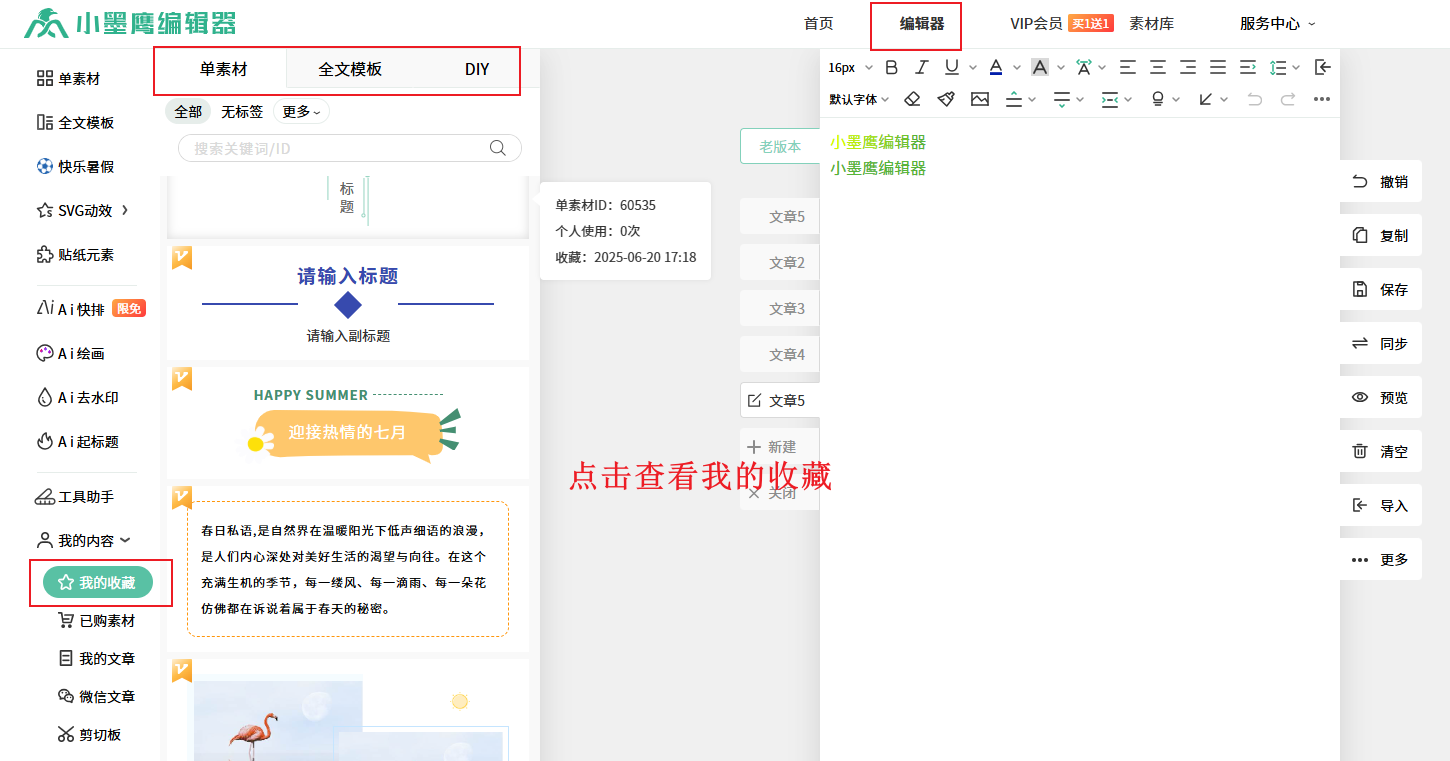Expand the background color dropdown arrow
The height and width of the screenshot is (761, 1450).
click(1060, 68)
